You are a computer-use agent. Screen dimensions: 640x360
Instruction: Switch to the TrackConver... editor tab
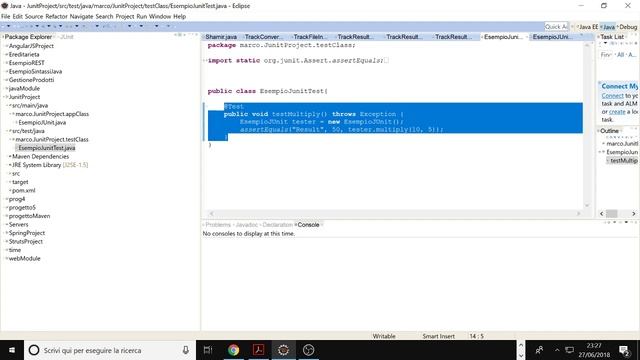263,37
